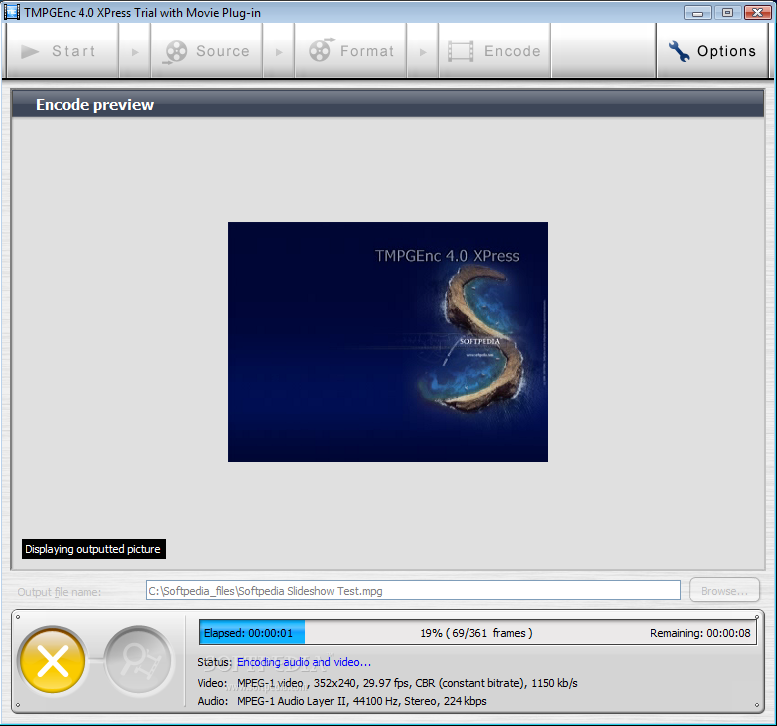Open the Encode stage tab
Screen dimensions: 777x726
495,51
